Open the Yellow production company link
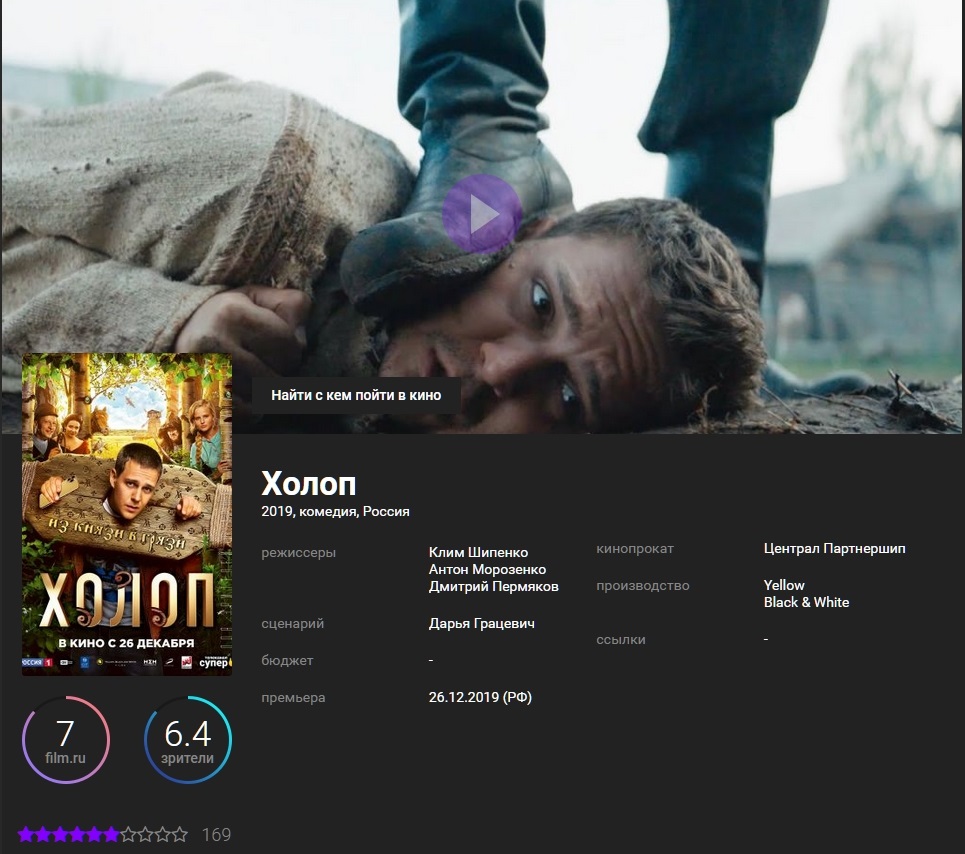The height and width of the screenshot is (854, 965). point(784,585)
